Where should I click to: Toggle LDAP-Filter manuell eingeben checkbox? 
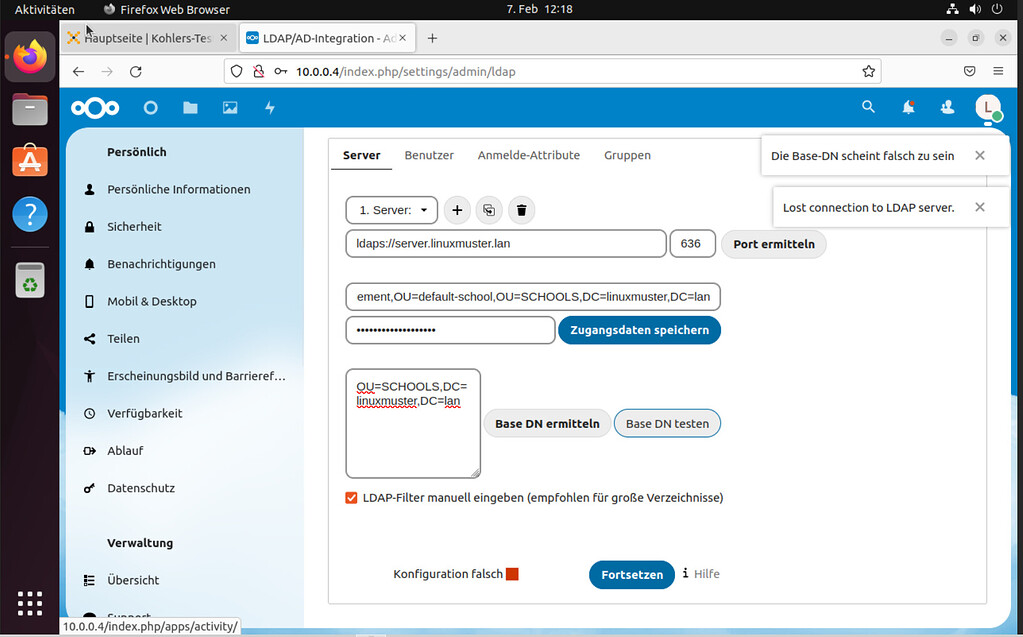[351, 497]
